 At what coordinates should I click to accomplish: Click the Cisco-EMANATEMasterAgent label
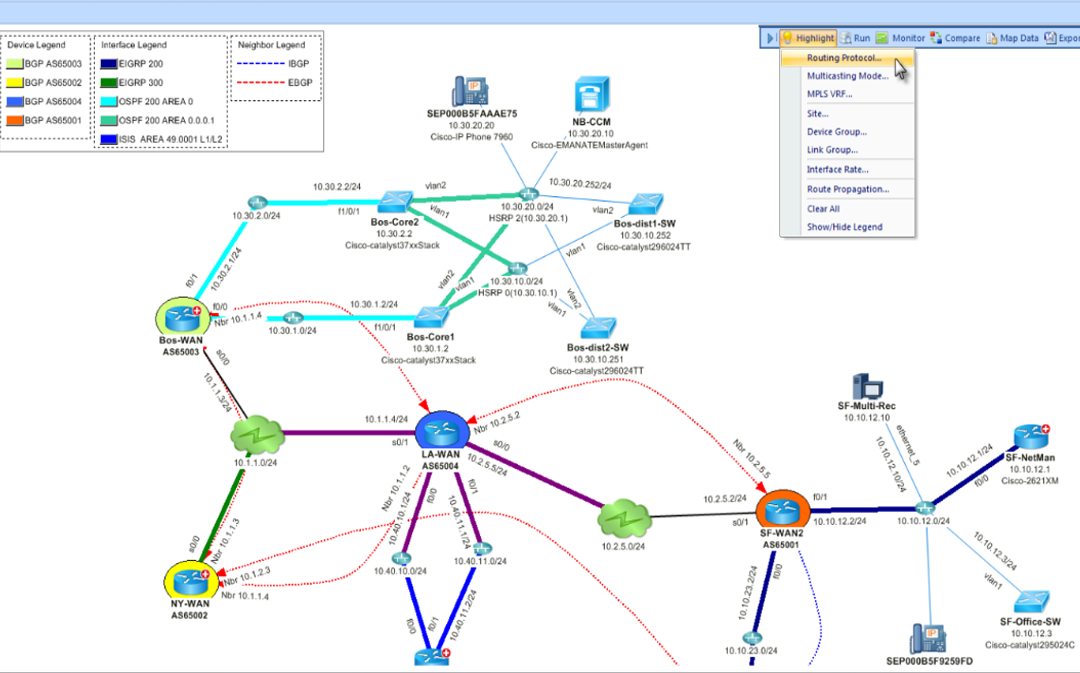[590, 145]
